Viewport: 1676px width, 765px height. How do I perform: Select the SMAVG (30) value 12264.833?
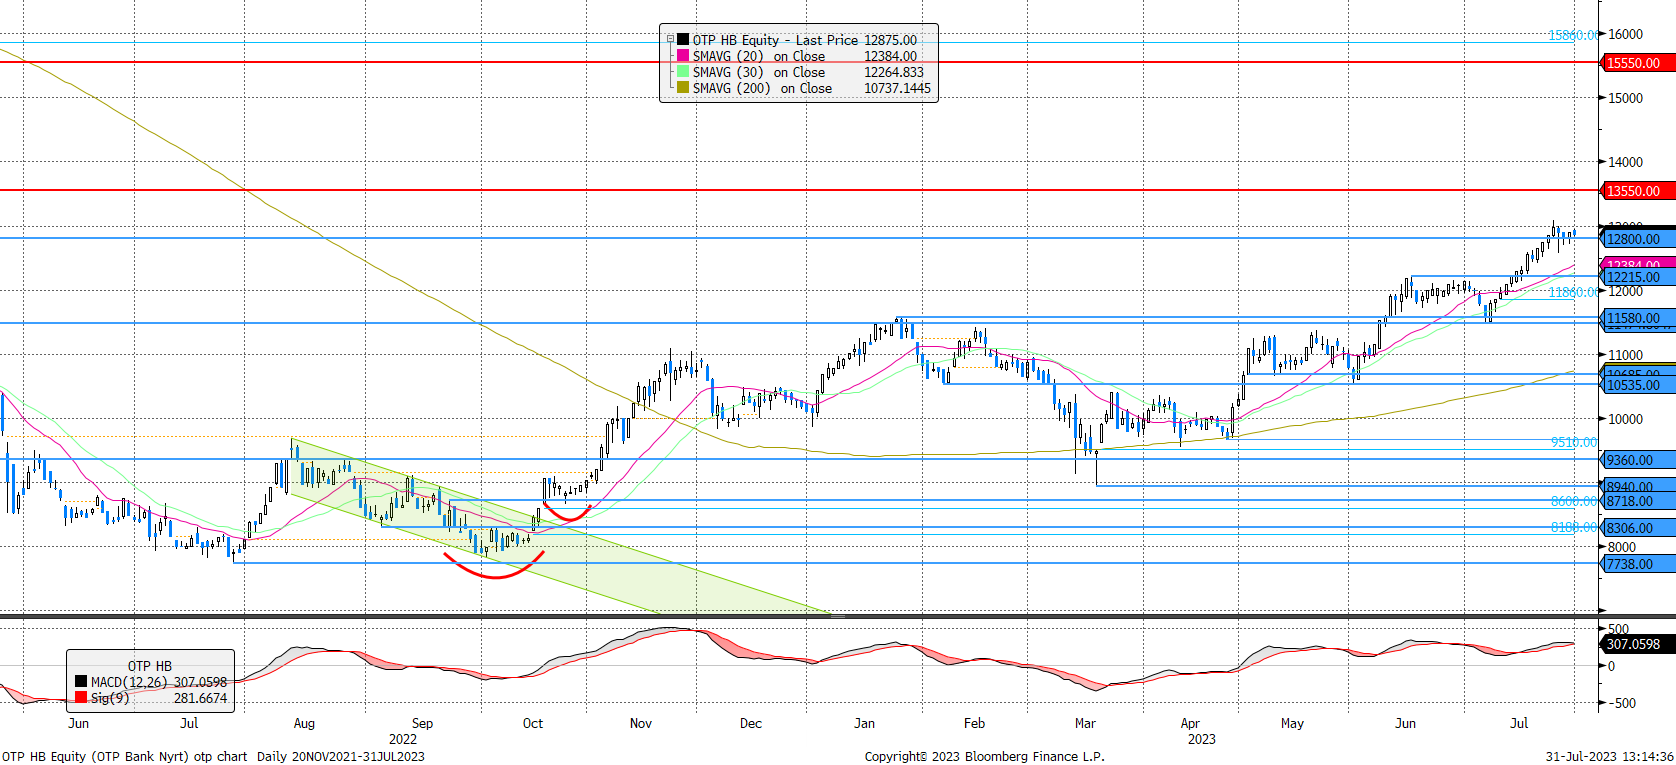click(894, 72)
